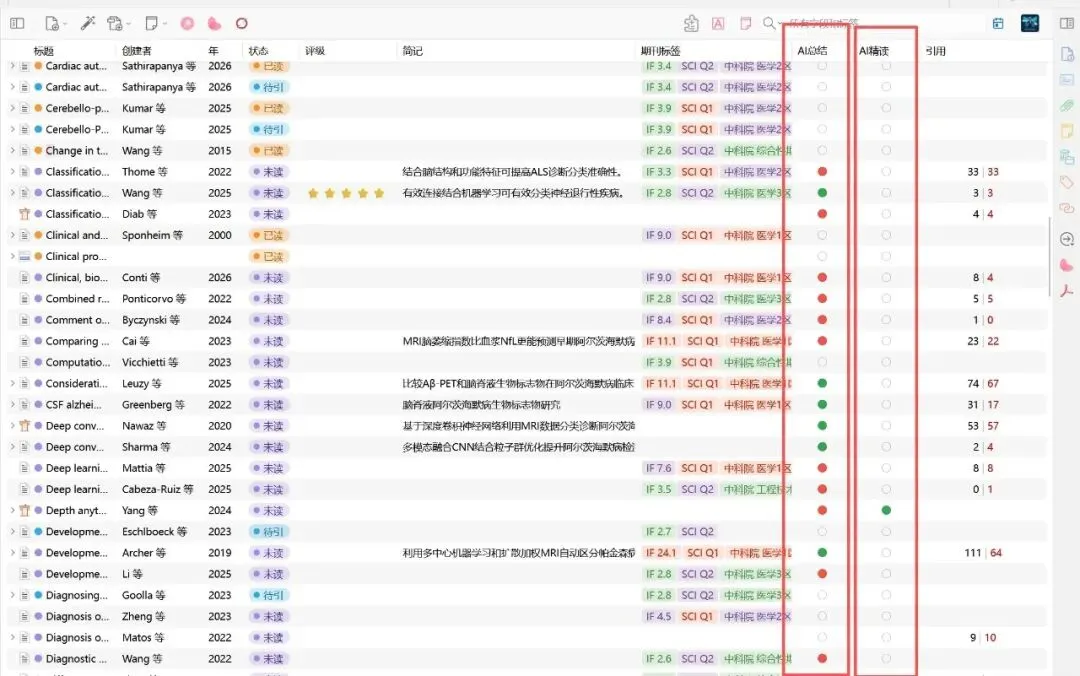Click the translate icon left of the red A
Image resolution: width=1080 pixels, height=676 pixels.
(x=691, y=23)
